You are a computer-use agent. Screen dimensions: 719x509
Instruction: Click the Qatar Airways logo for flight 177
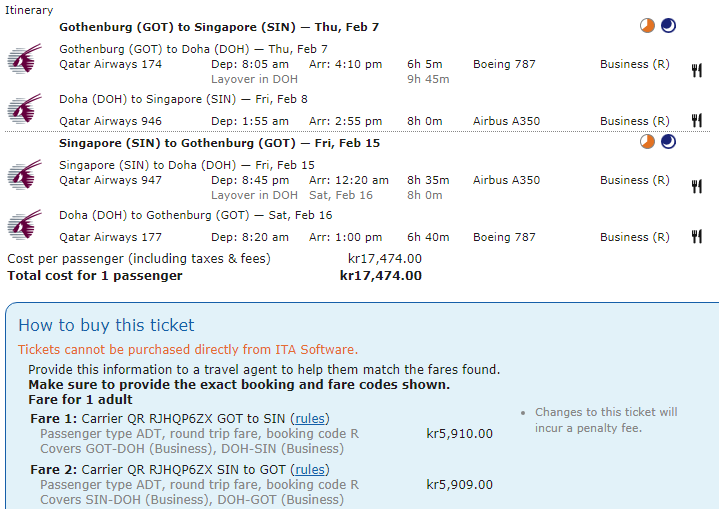(x=24, y=225)
